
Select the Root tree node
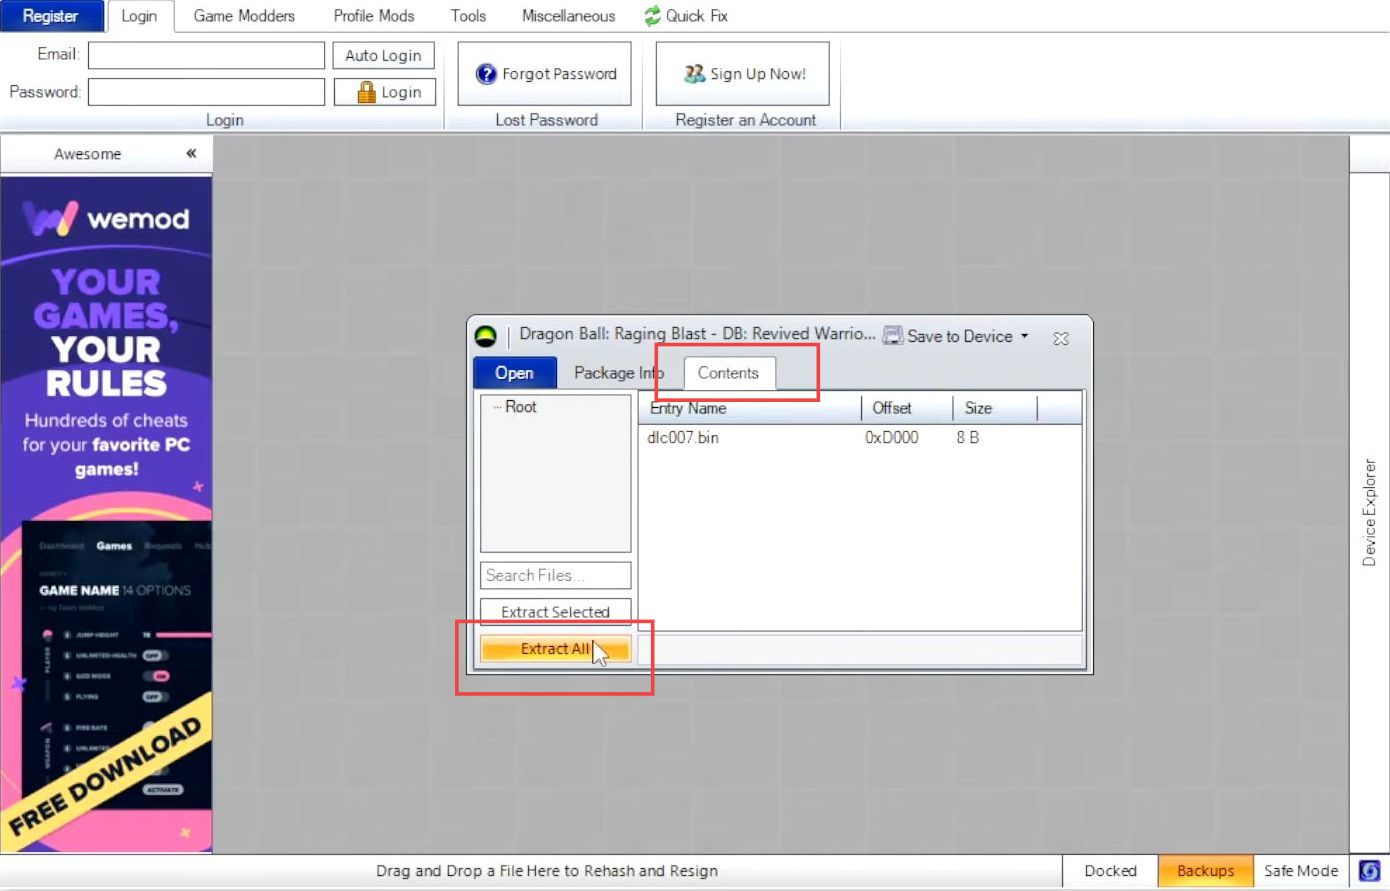[521, 407]
